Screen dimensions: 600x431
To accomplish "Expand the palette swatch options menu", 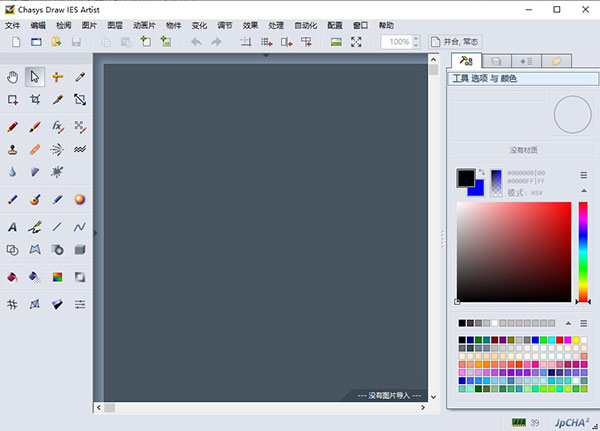I will (583, 323).
